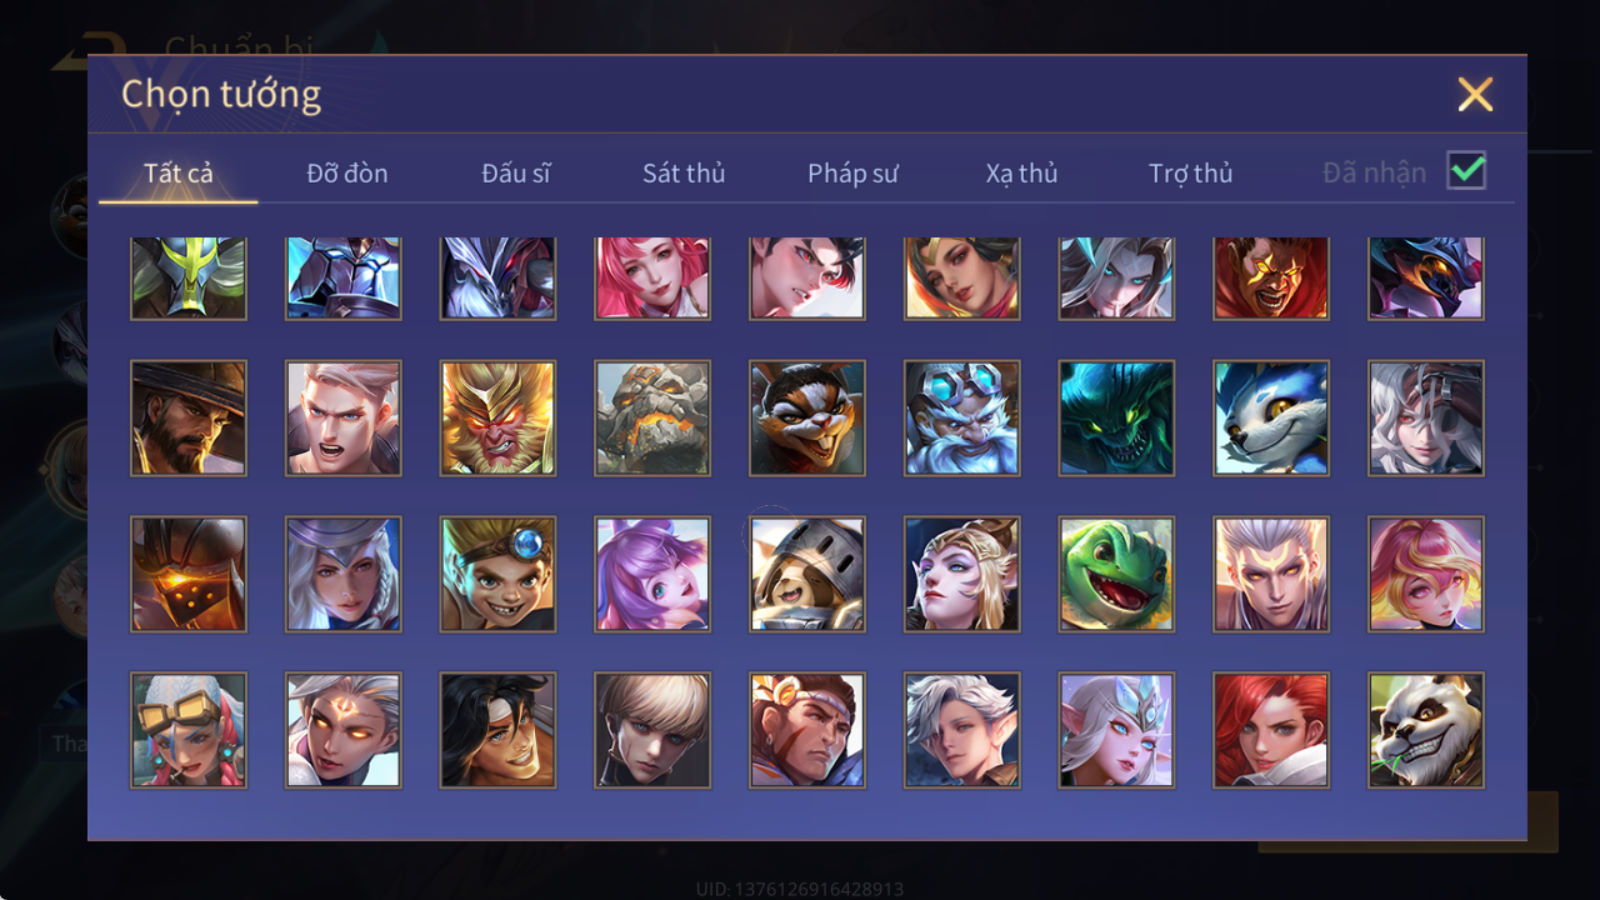Choose the green chameleon hero portrait
1600x900 pixels.
(1116, 574)
